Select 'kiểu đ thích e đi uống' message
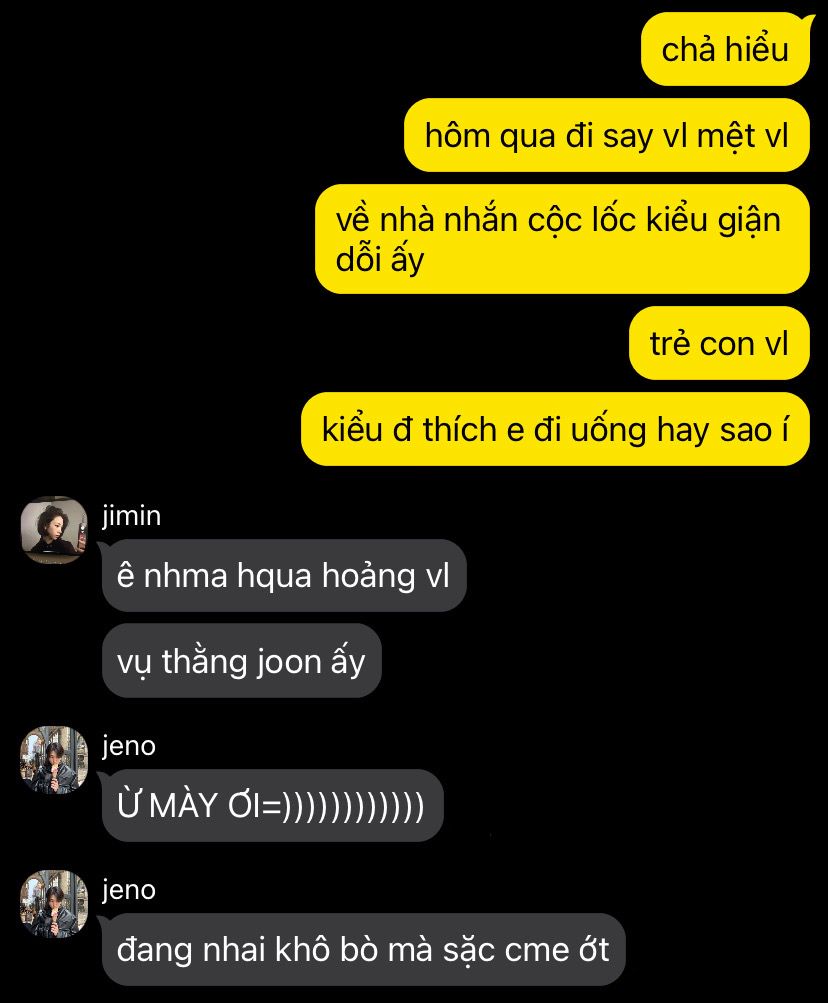Viewport: 828px width, 1003px height. (x=555, y=429)
